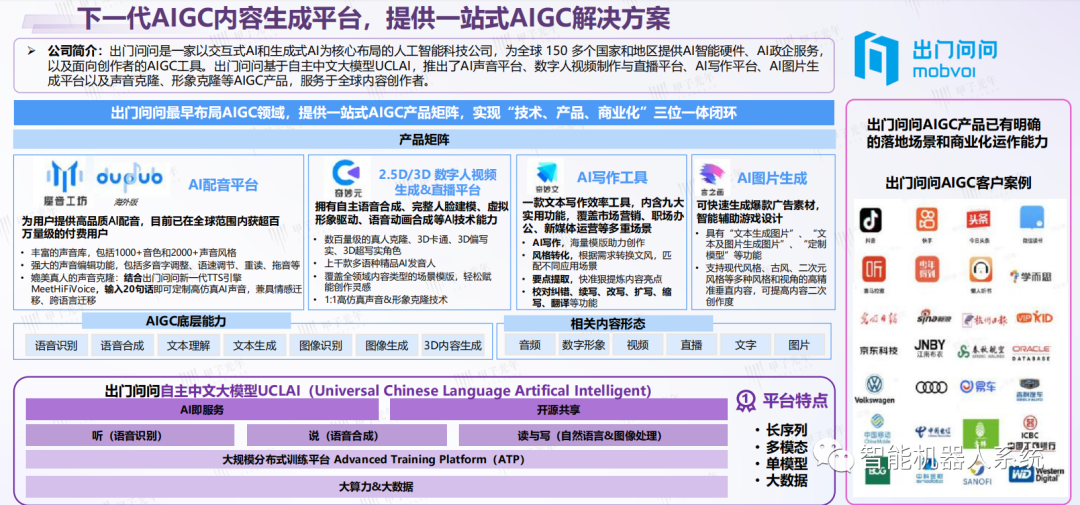Screen dimensions: 1080x505
Task: Click the 读与写（自然语言&图像处理）bar
Action: pos(593,435)
